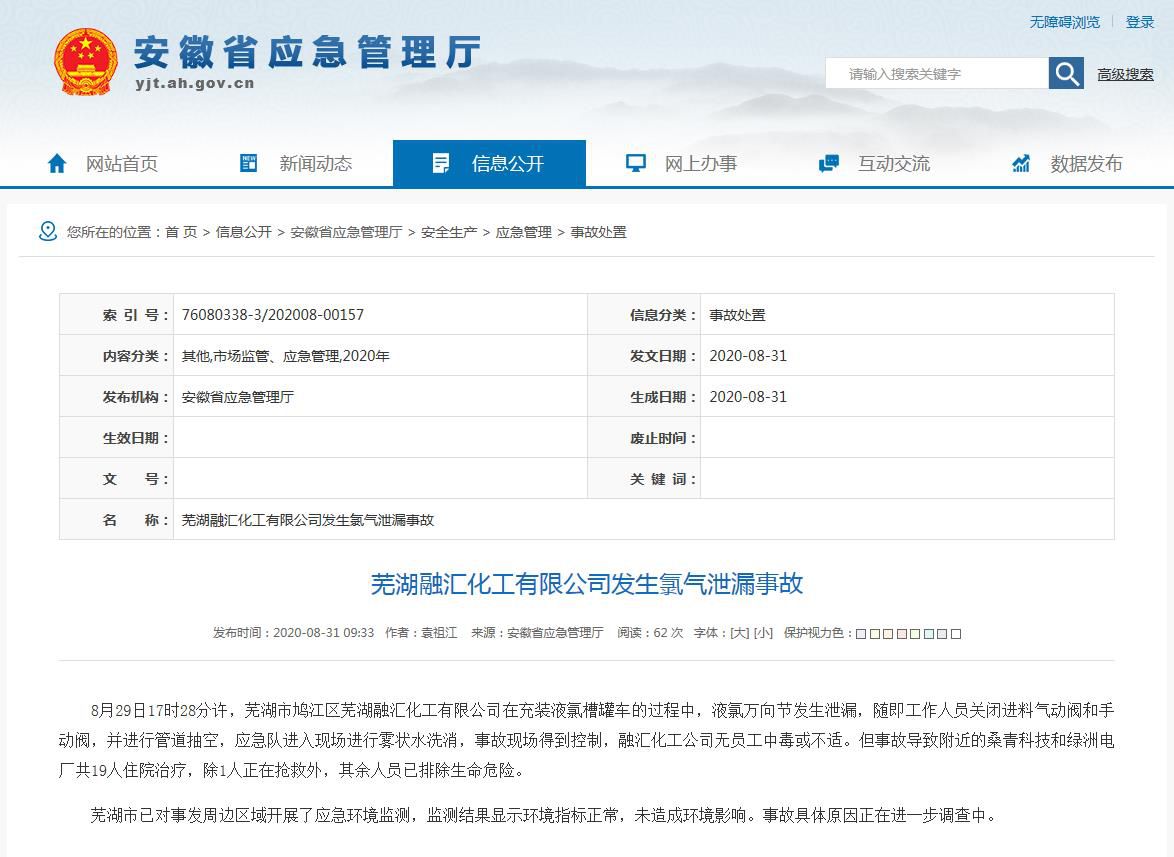1174x857 pixels.
Task: Select the first eye-protection color swatch
Action: coord(862,634)
